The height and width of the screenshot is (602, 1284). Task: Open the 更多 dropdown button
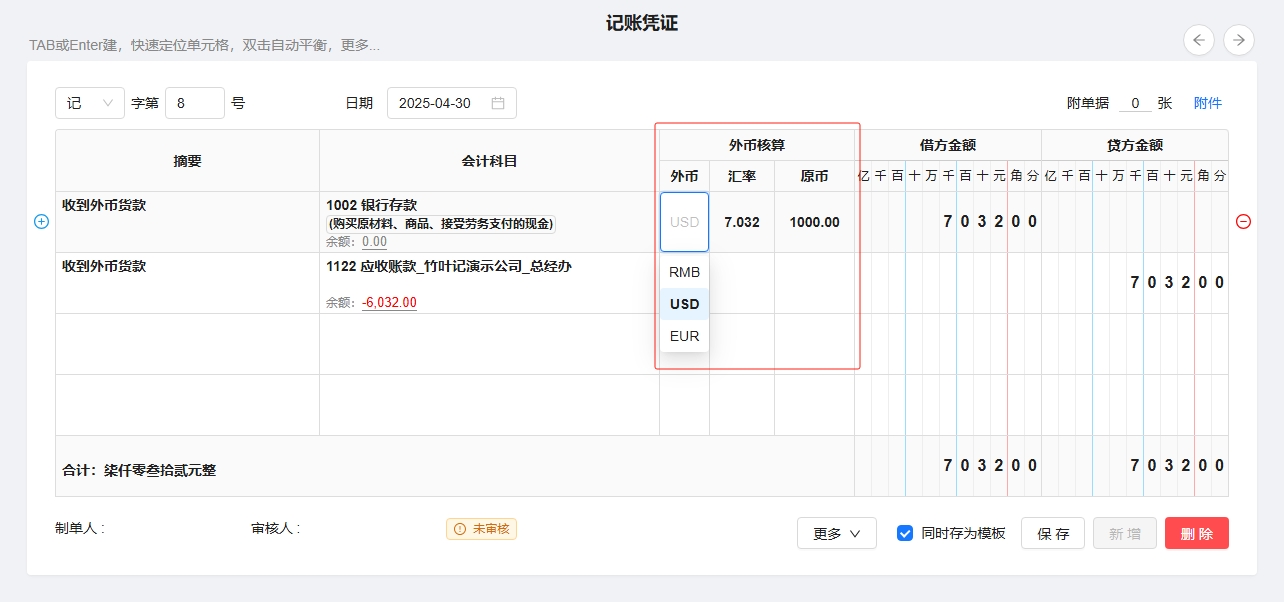[836, 533]
